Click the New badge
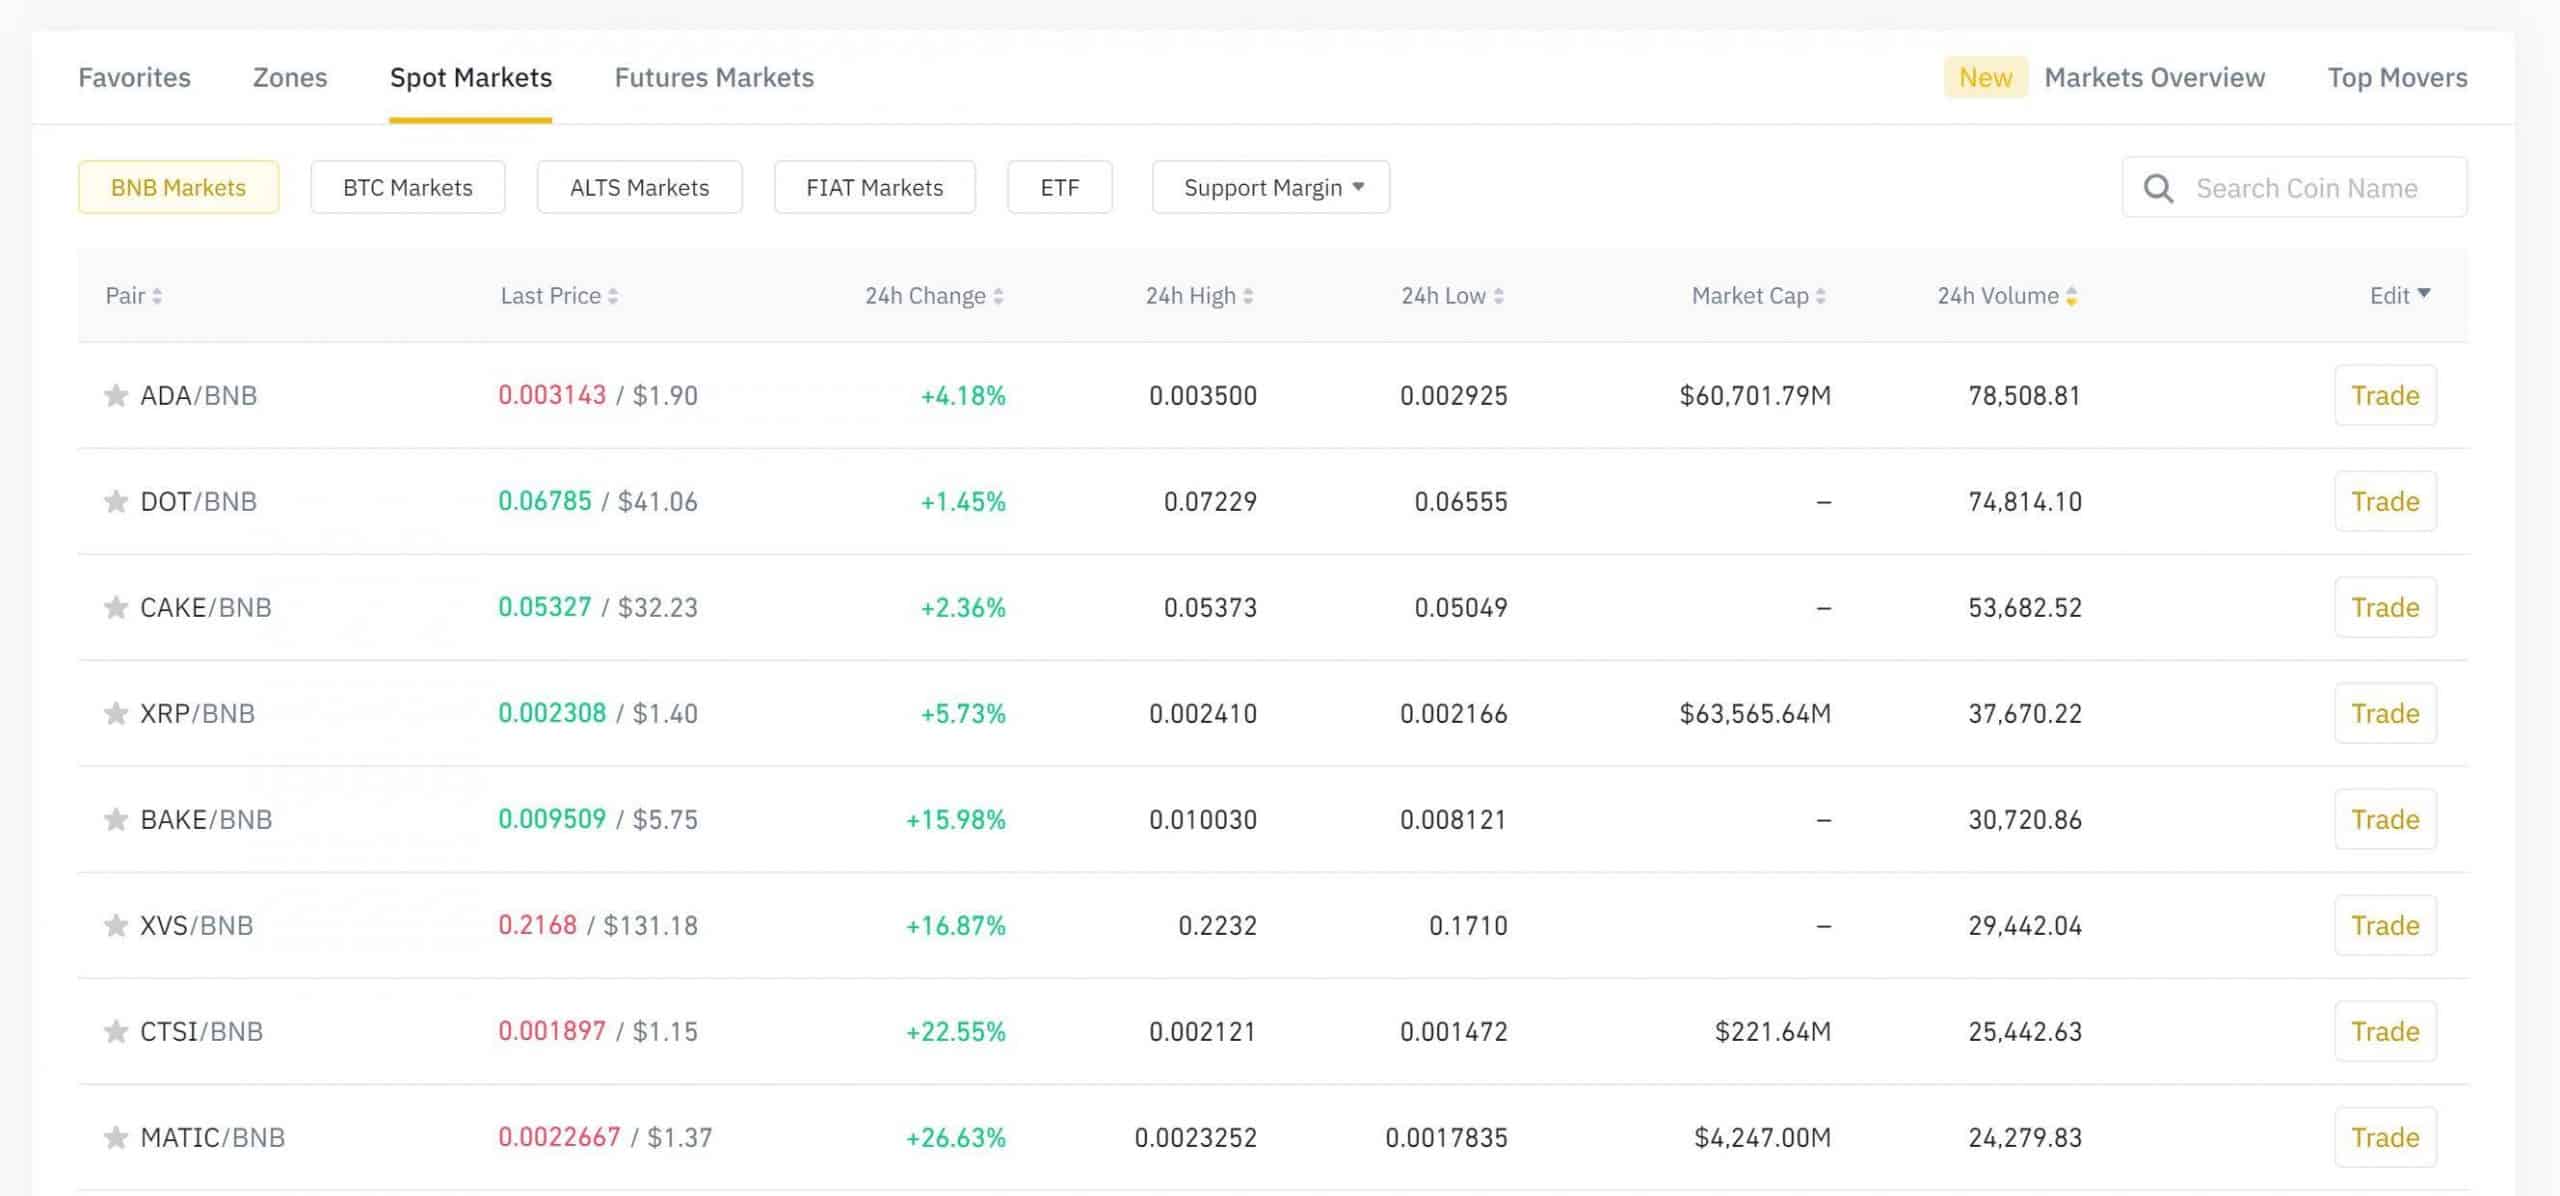 (x=1985, y=77)
